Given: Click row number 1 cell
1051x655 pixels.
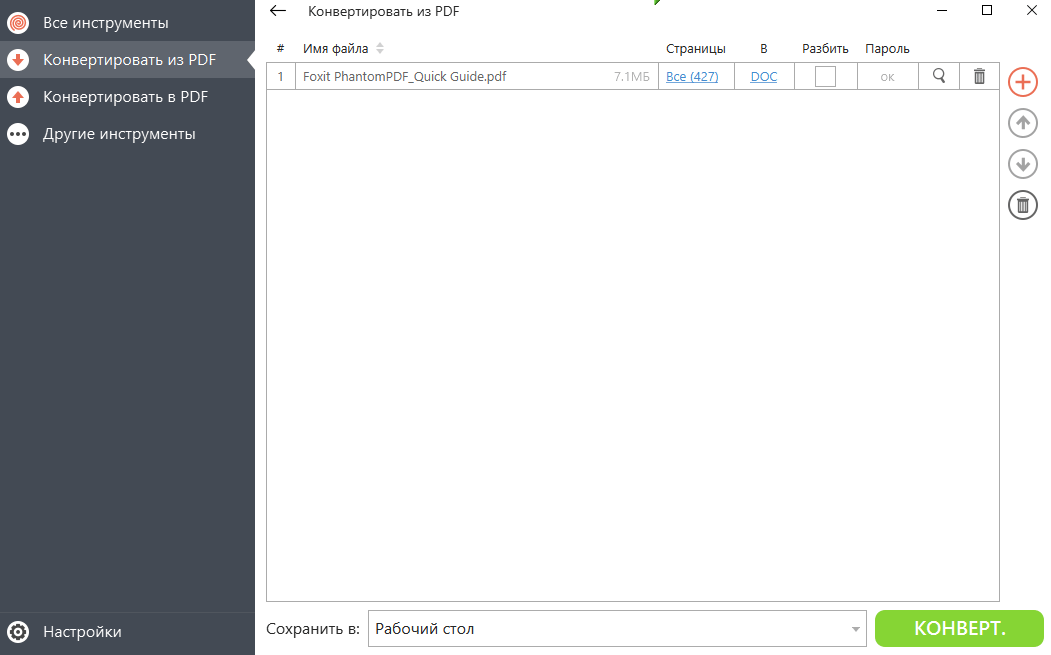Looking at the screenshot, I should pos(281,76).
